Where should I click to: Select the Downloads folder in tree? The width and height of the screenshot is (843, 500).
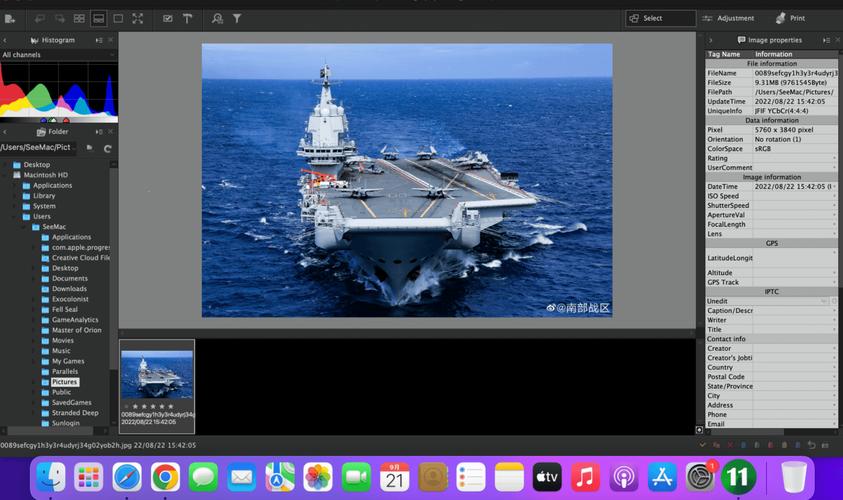pyautogui.click(x=69, y=289)
